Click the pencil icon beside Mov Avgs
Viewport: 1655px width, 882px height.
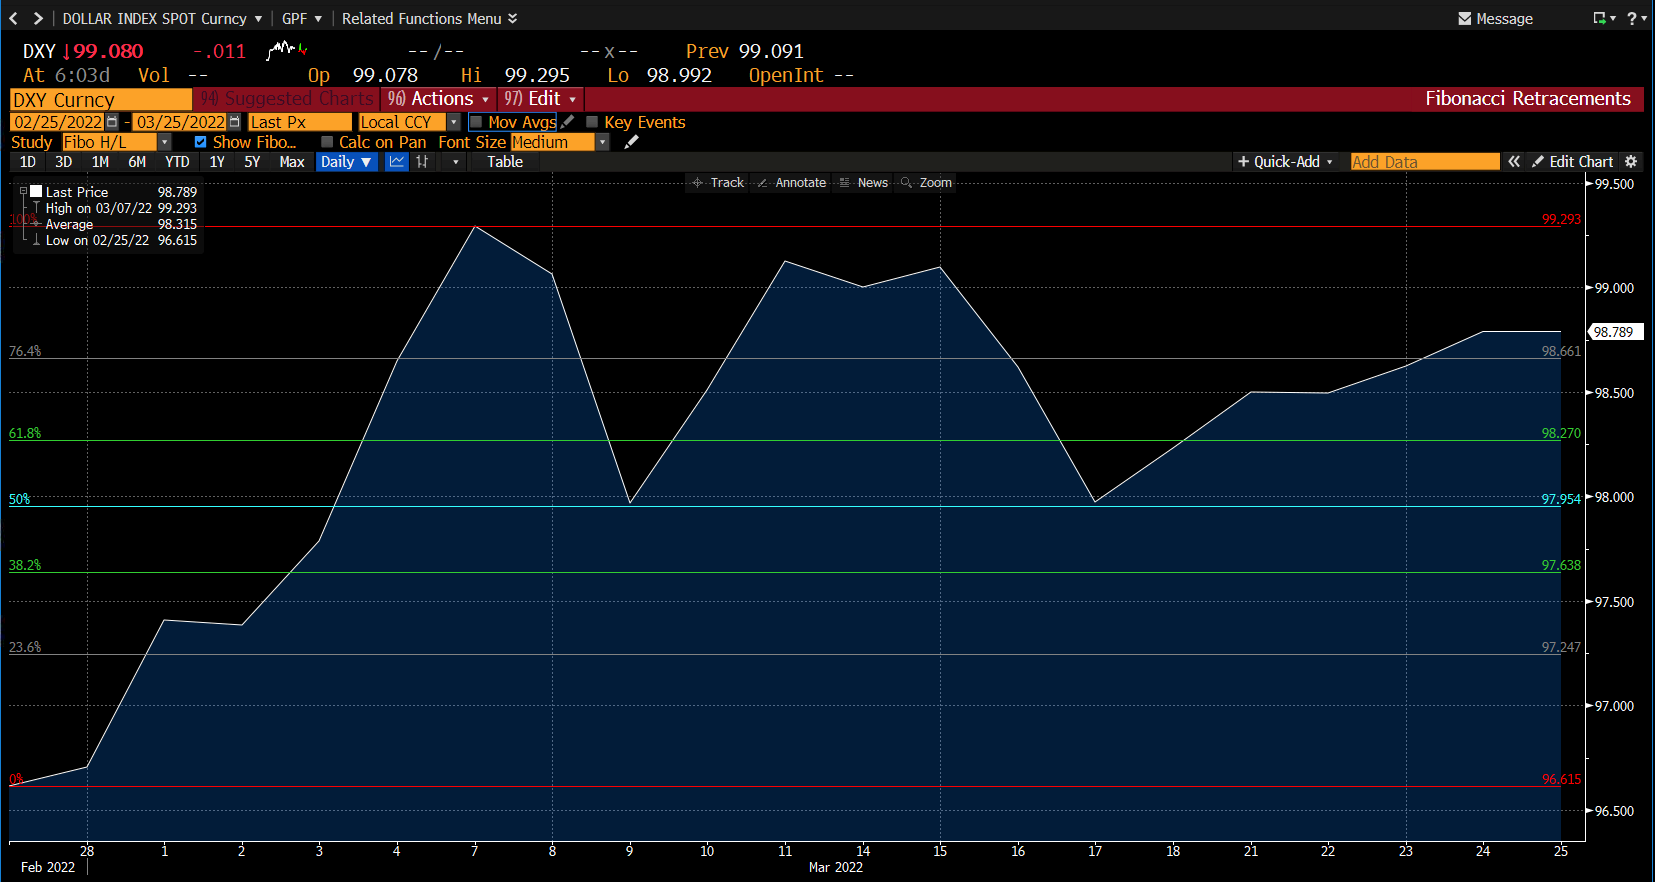[568, 122]
